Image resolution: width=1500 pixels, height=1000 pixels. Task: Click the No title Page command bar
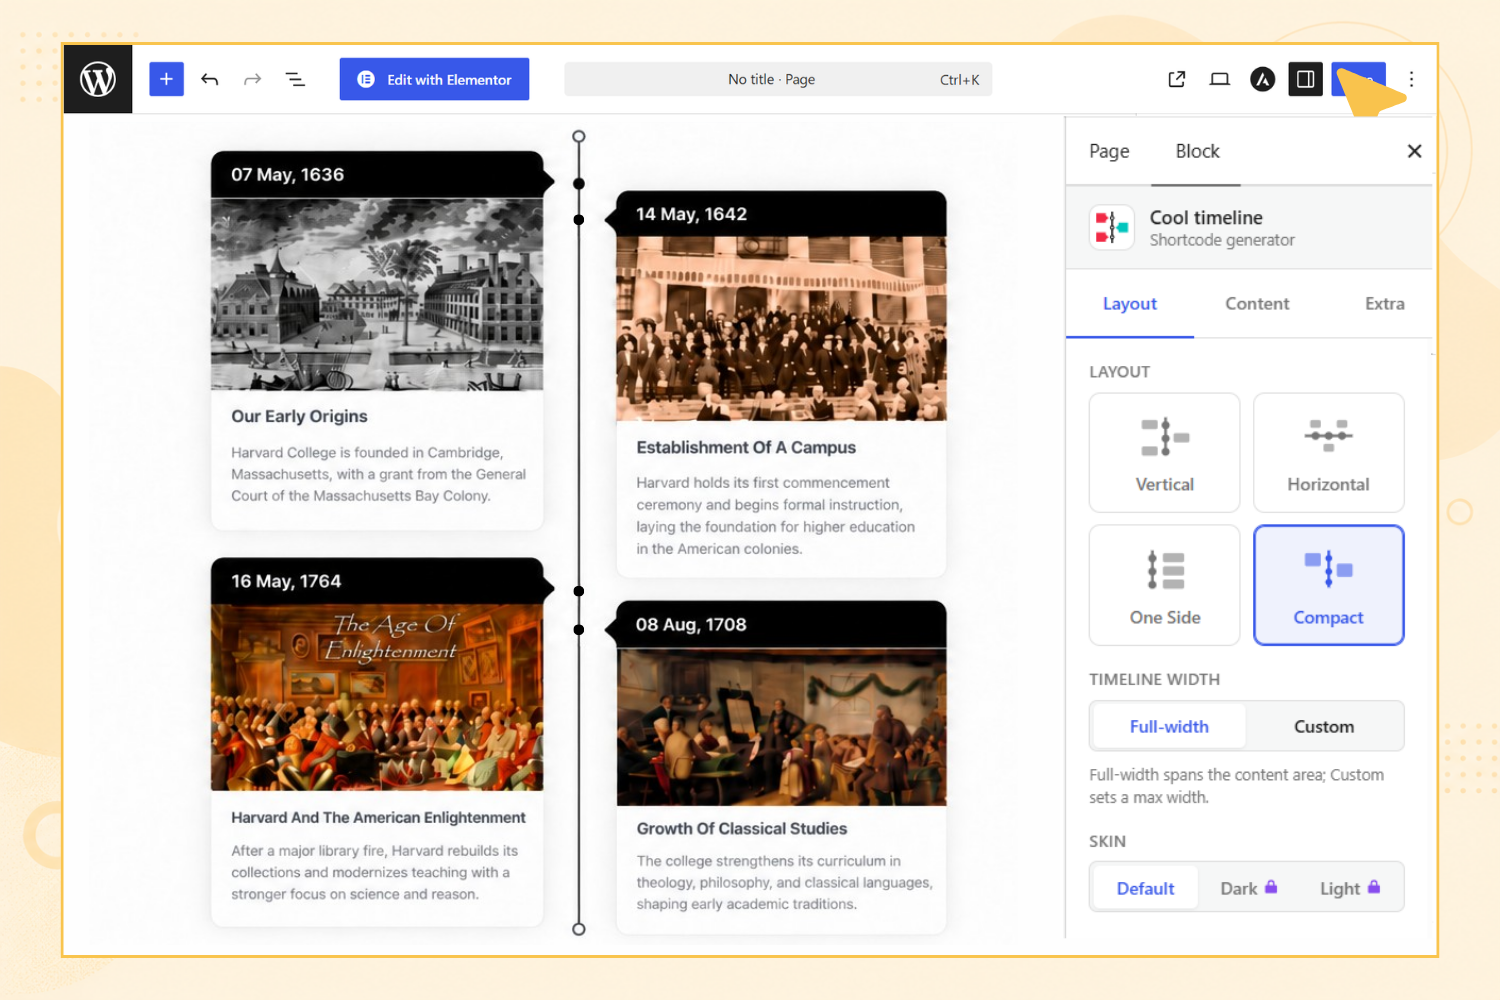click(778, 79)
